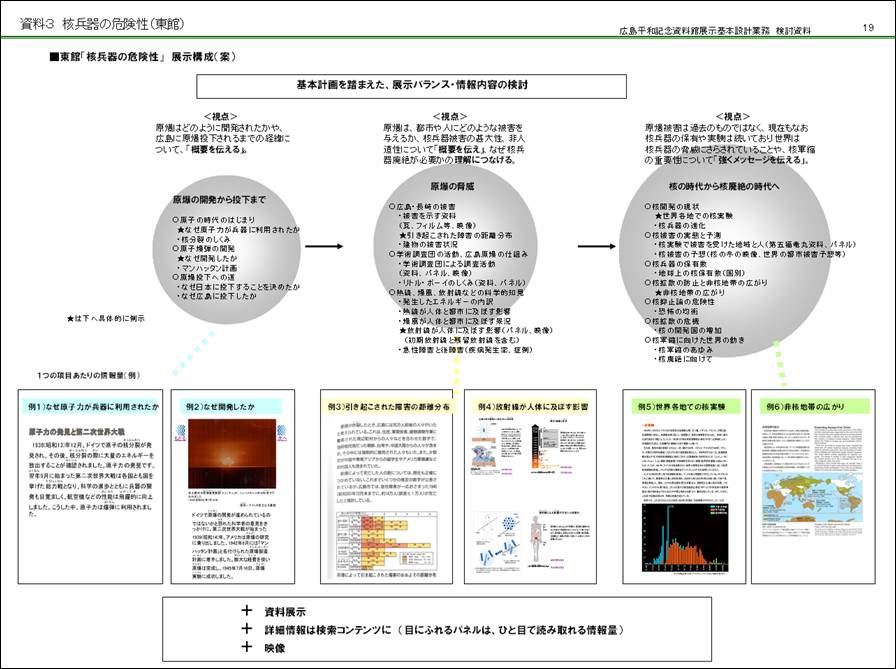Viewport: 896px width, 669px height.
Task: Click the bullet '・核廃絶に向けて'
Action: coord(683,359)
